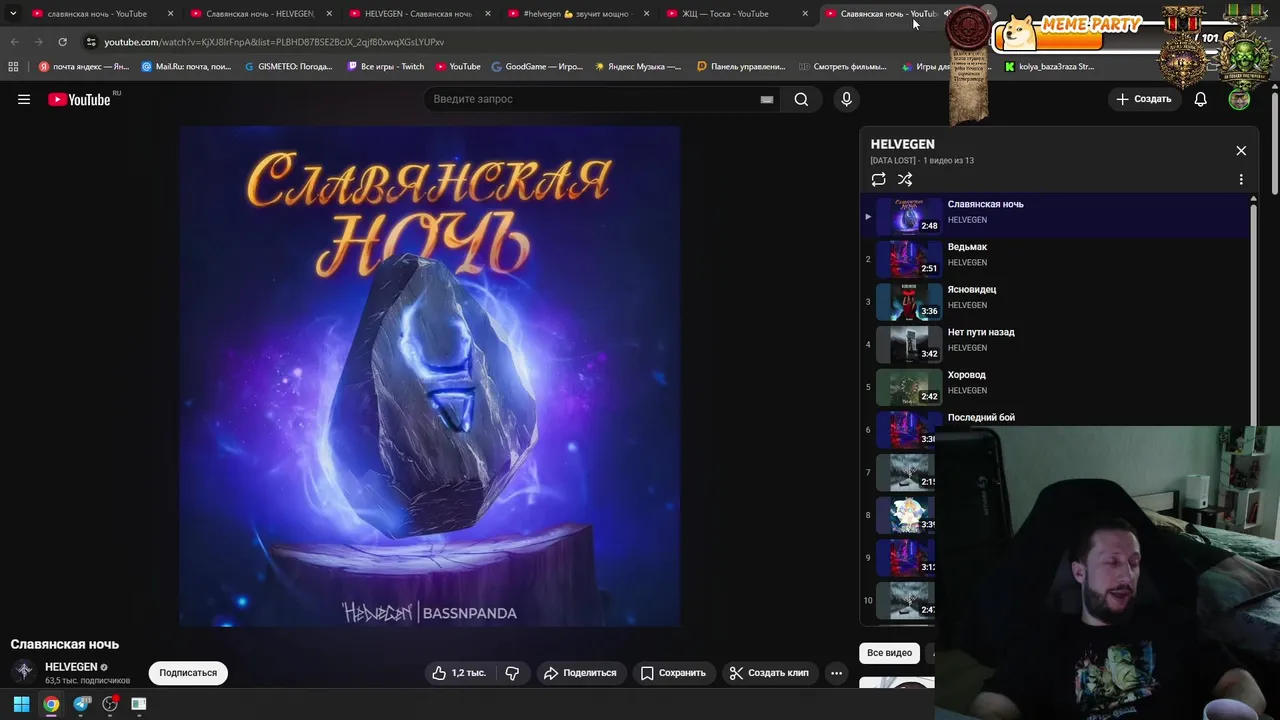Open the account avatar menu
This screenshot has height=720, width=1280.
coord(1239,99)
